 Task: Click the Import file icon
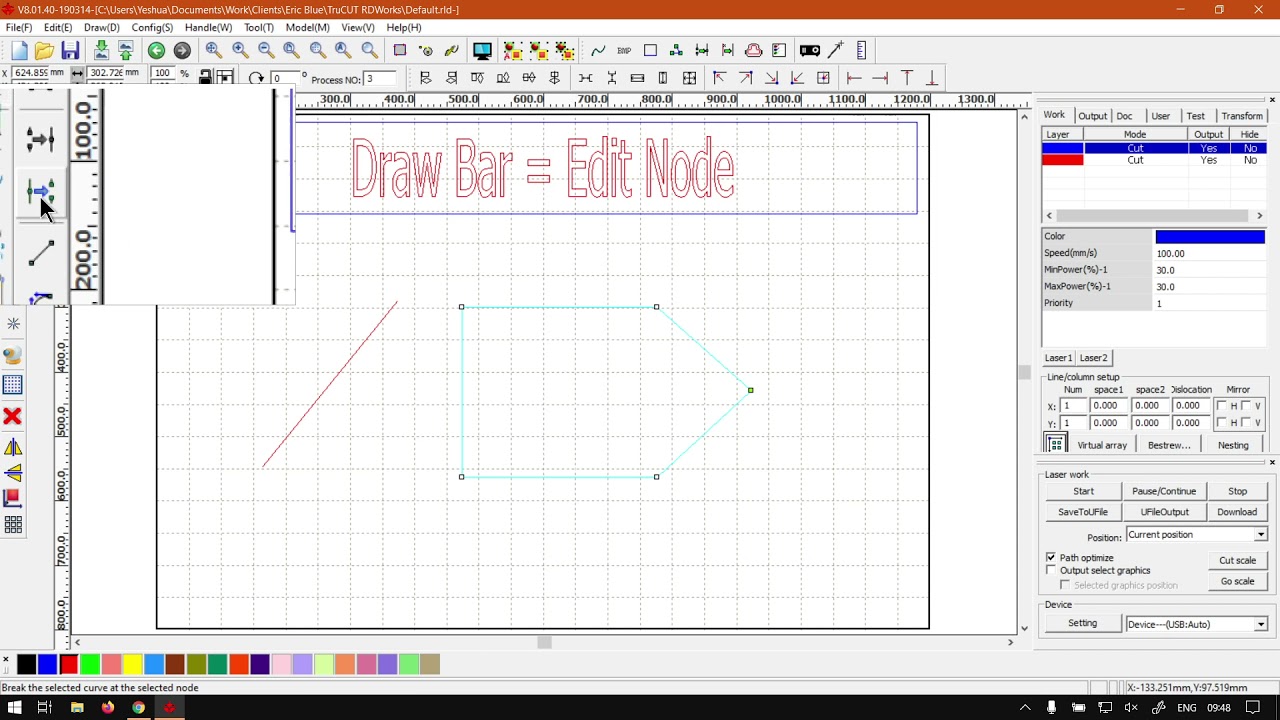click(x=101, y=51)
